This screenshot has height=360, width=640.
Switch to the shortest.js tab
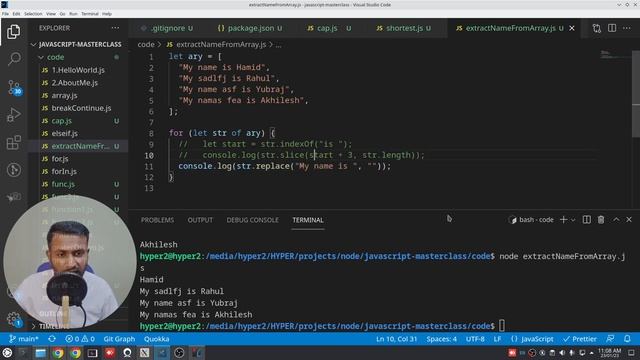(404, 28)
